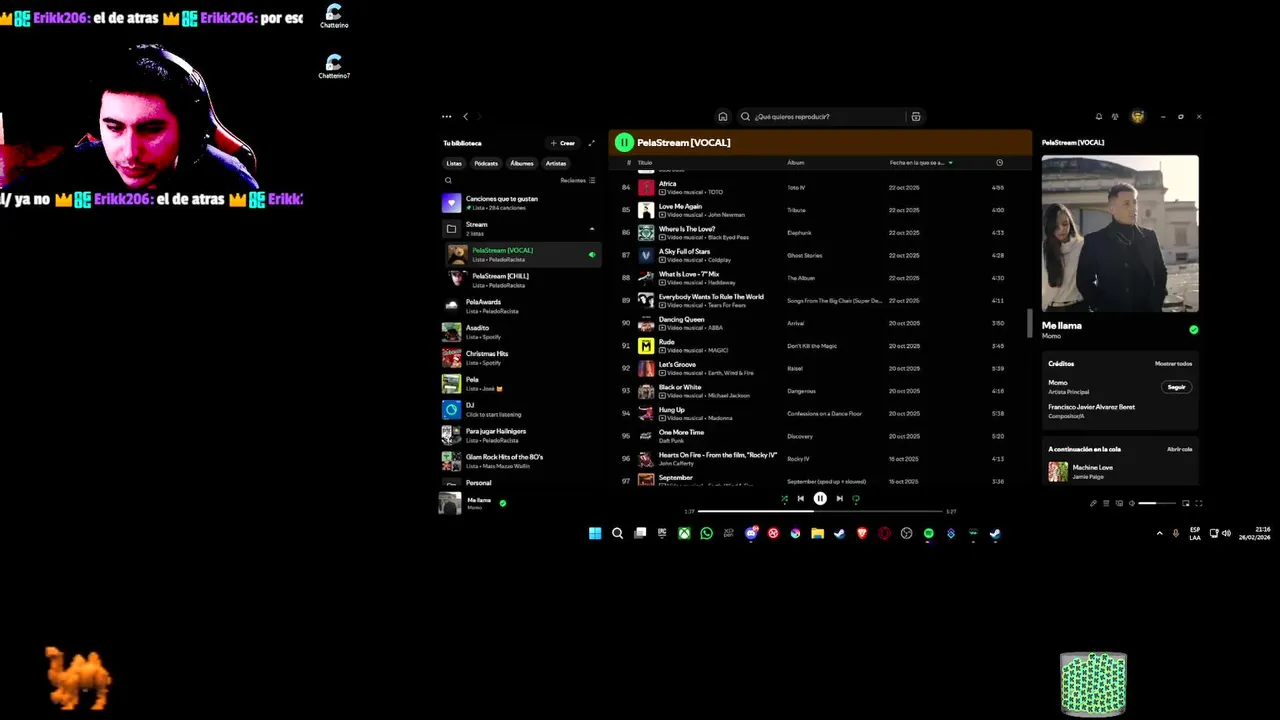Expand the library panel with the arrows icon
This screenshot has height=720, width=1280.
(591, 143)
